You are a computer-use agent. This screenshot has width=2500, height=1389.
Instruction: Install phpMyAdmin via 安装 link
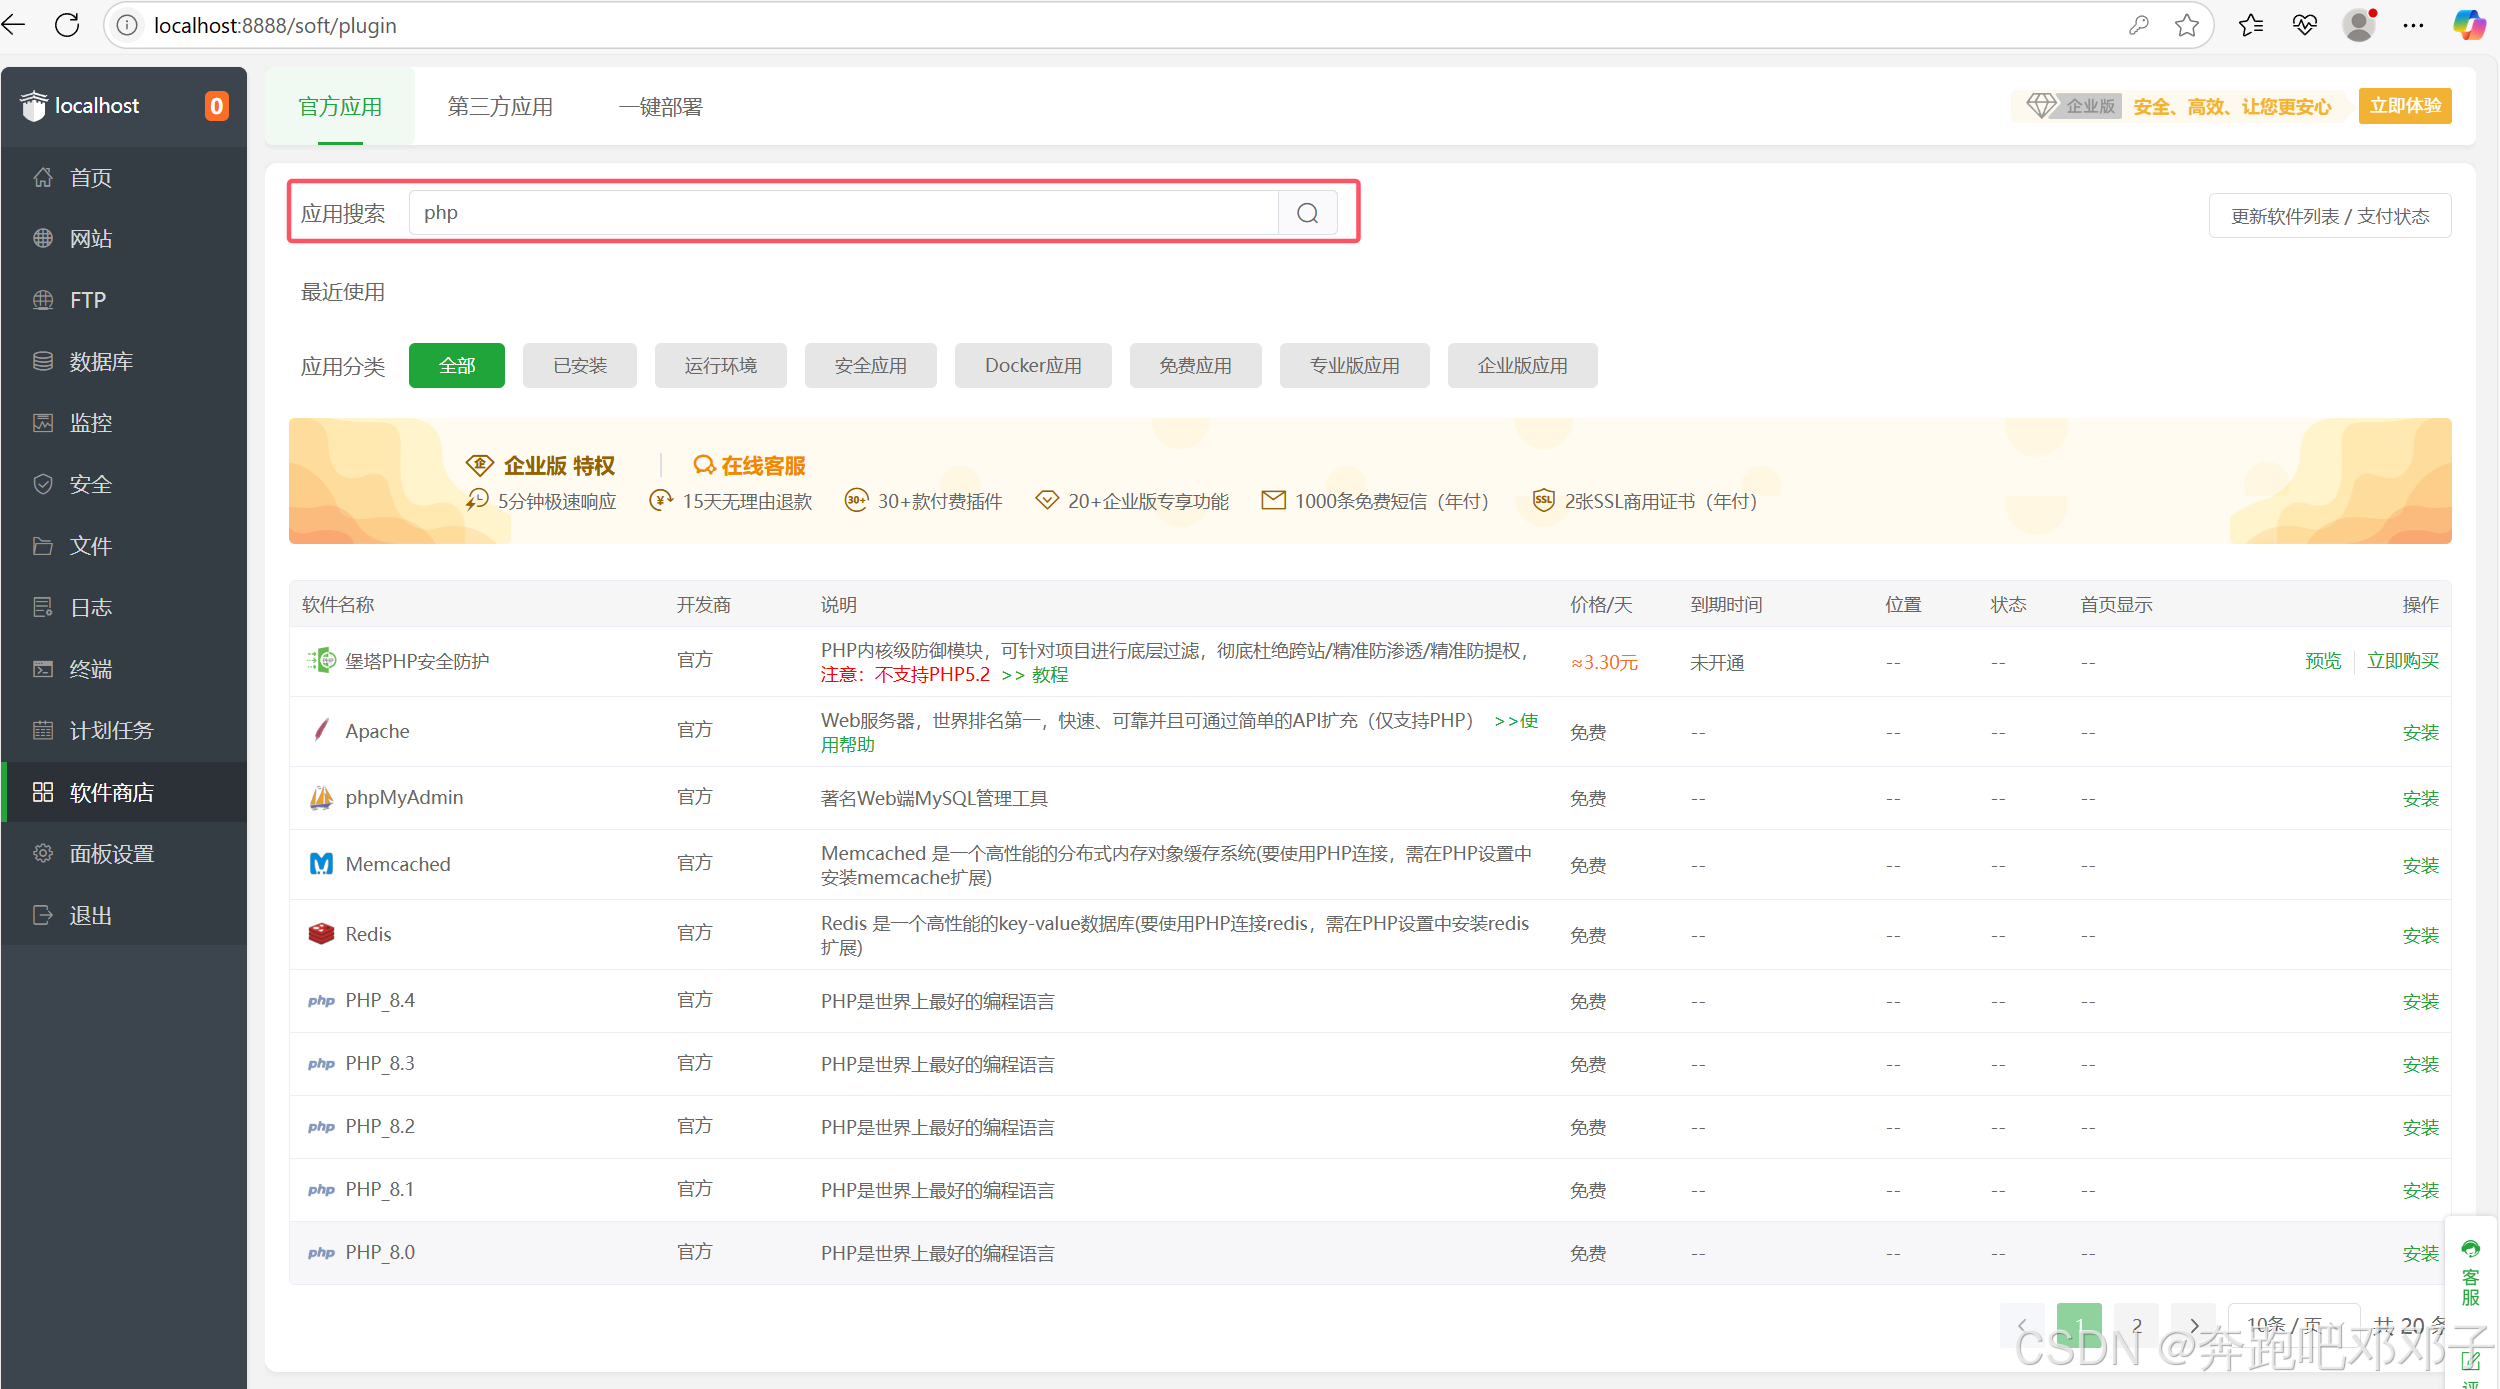click(x=2421, y=798)
